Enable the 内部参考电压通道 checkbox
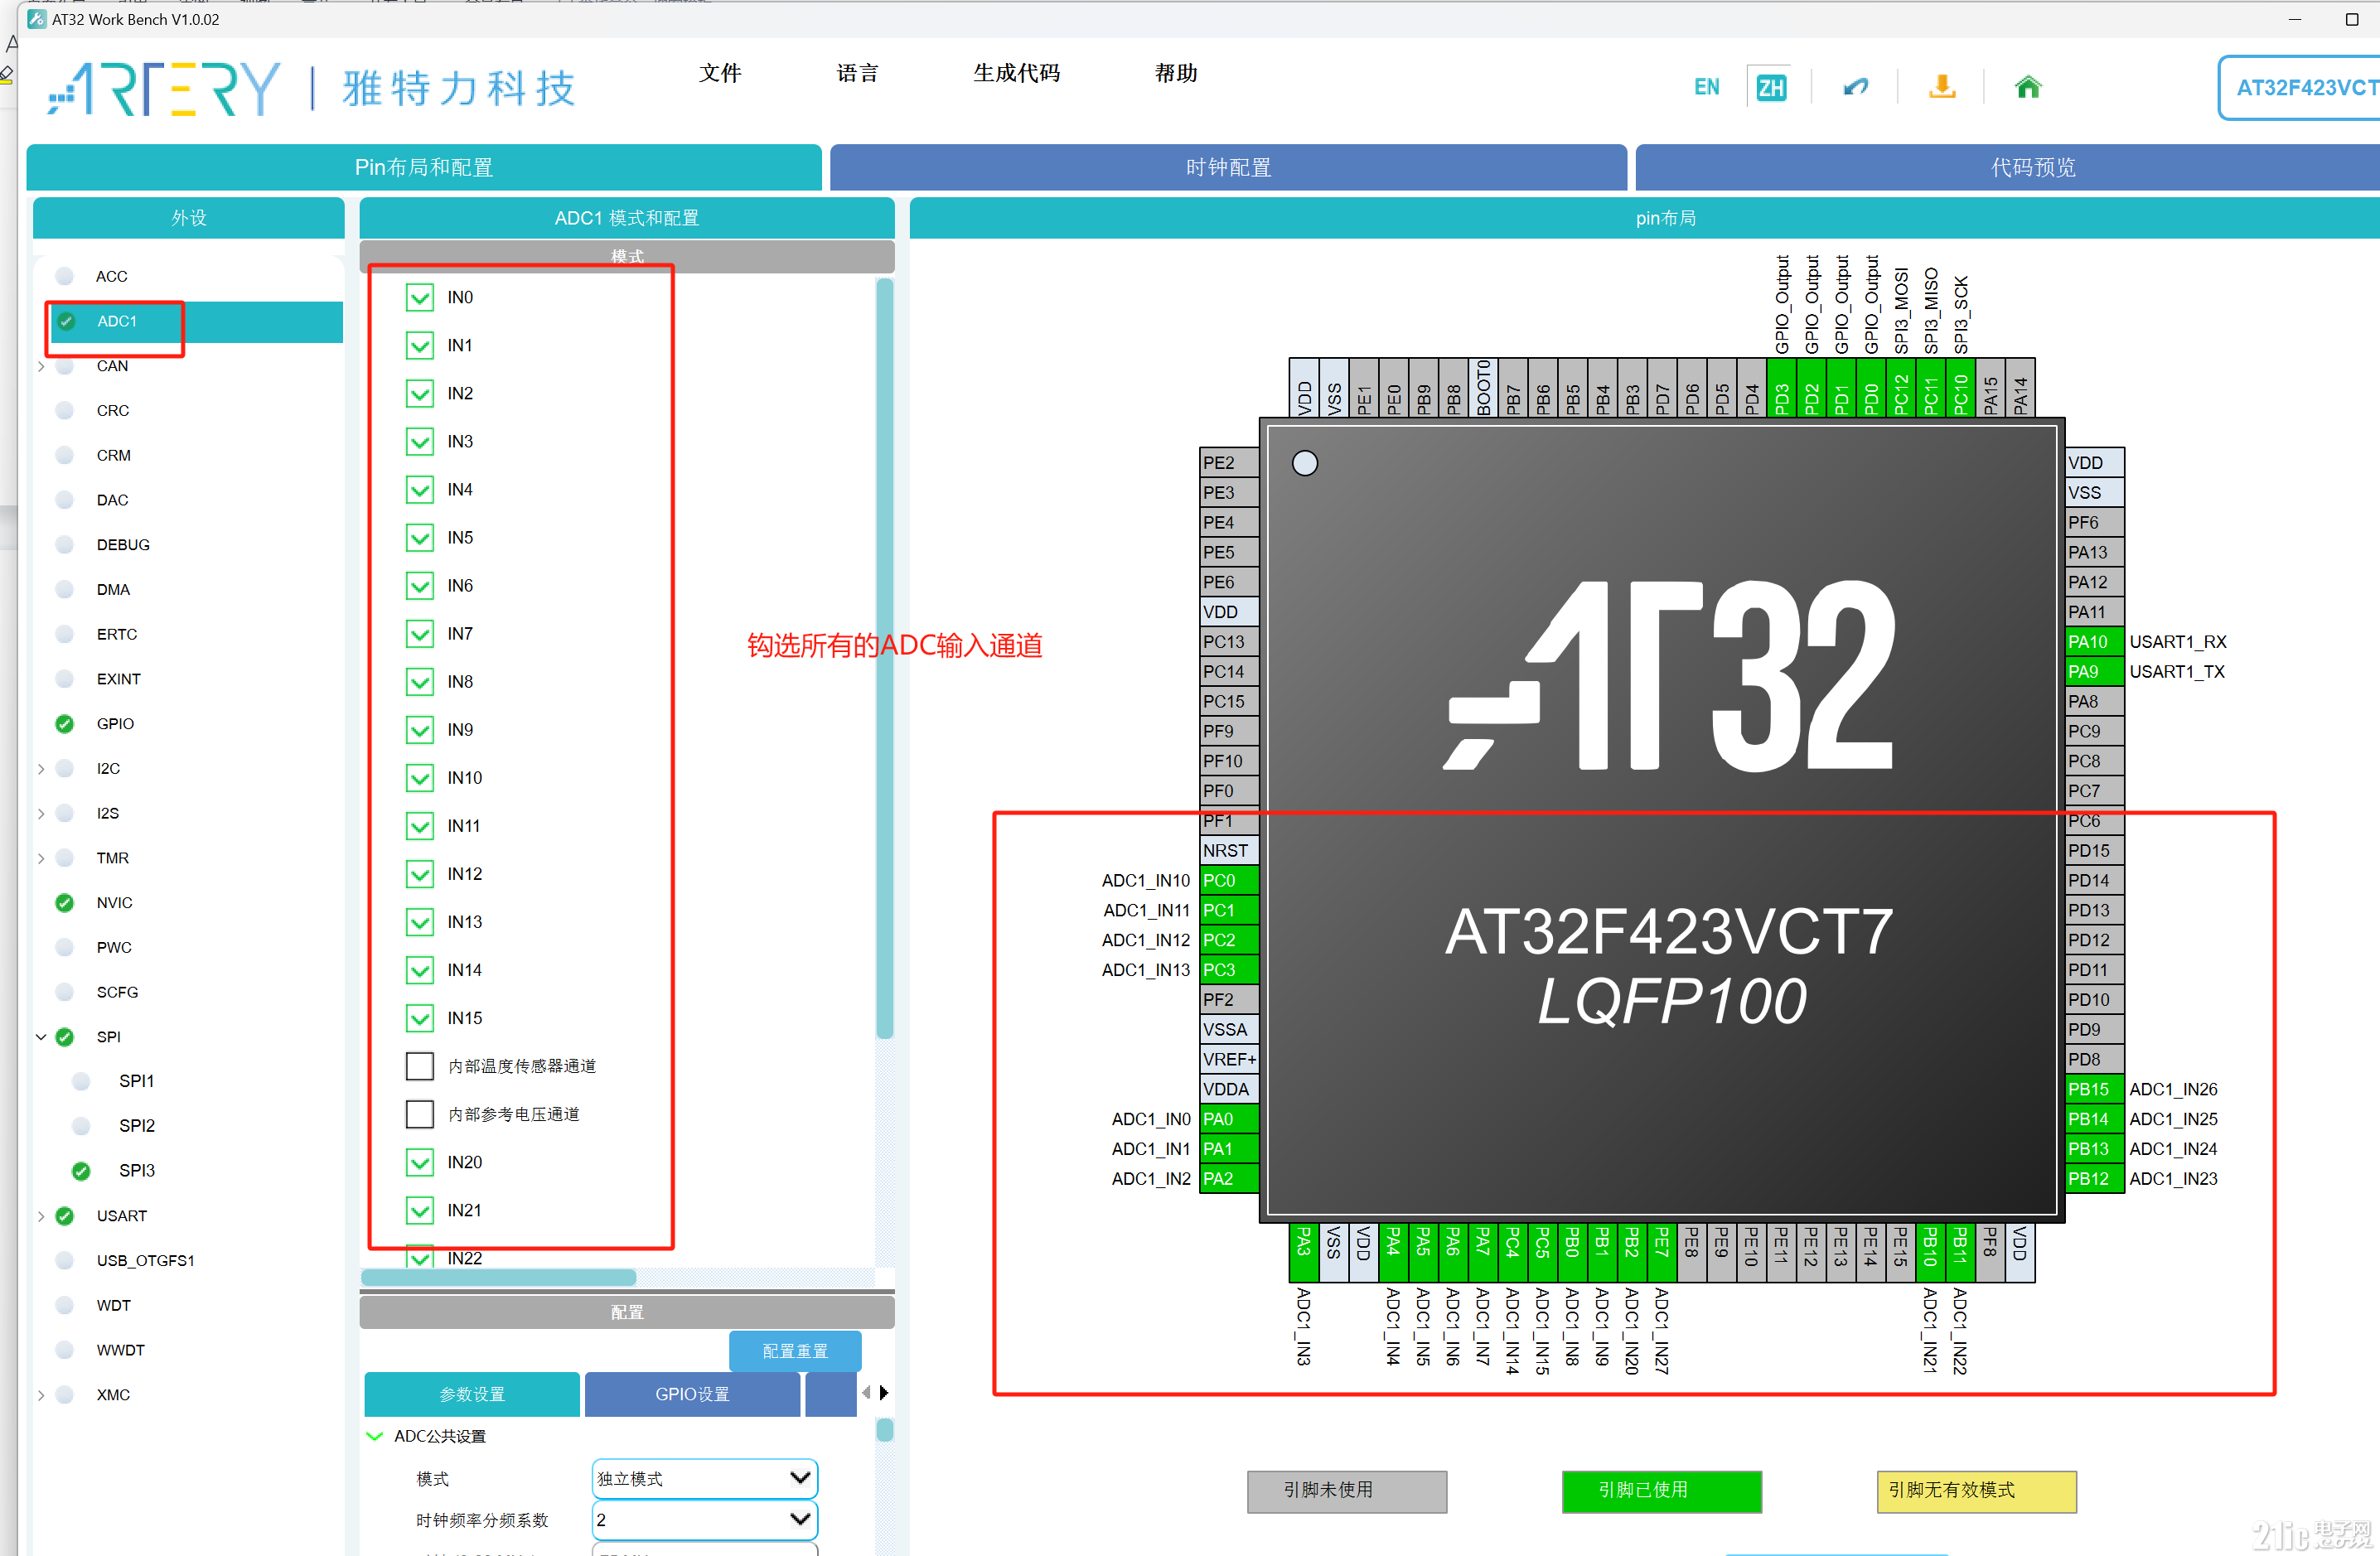 click(x=420, y=1114)
